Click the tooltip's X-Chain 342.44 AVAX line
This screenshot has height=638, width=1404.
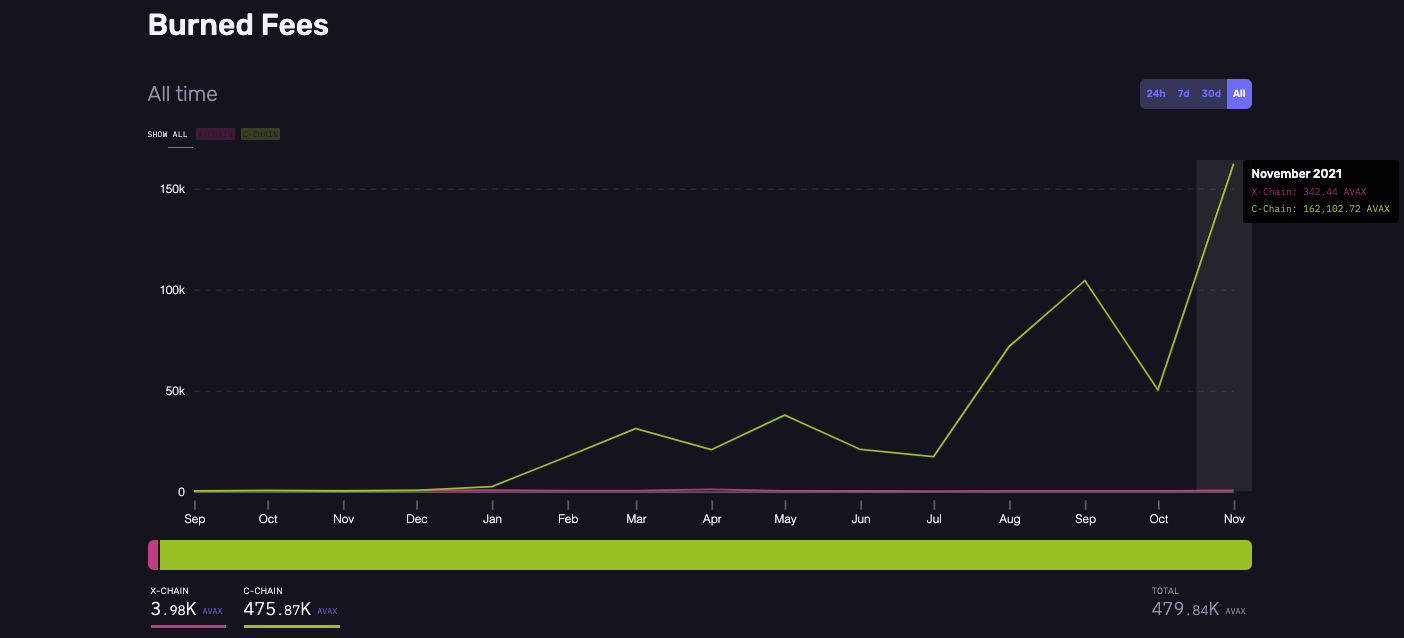coord(1308,192)
